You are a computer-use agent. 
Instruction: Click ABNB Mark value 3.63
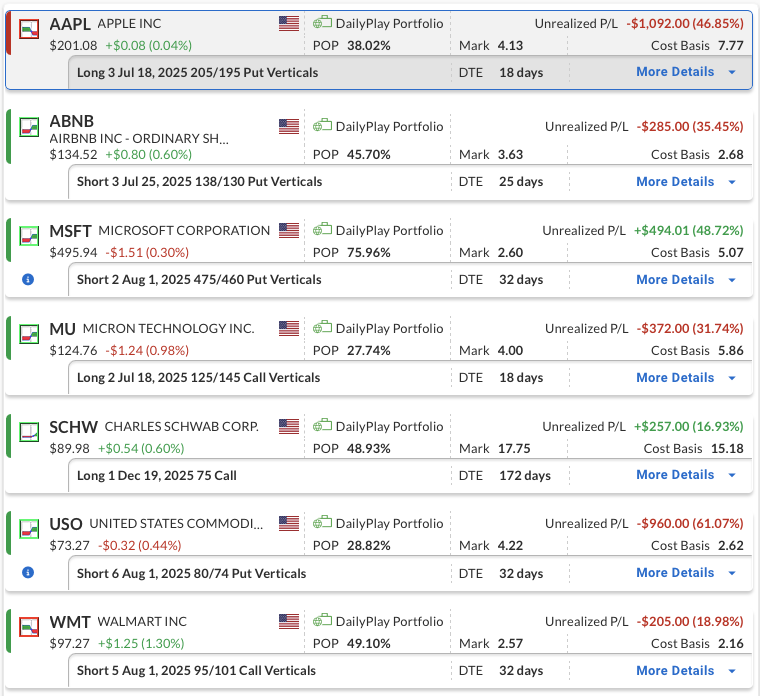[510, 155]
